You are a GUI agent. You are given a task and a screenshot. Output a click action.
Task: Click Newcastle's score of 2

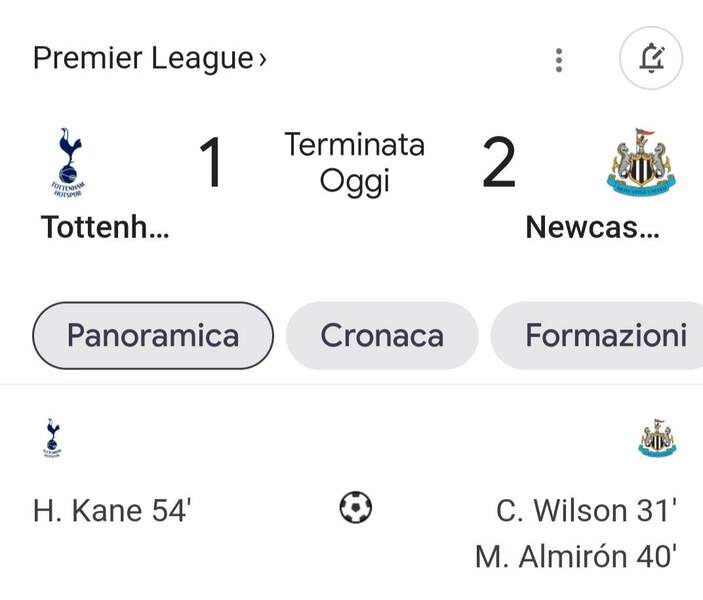point(498,162)
